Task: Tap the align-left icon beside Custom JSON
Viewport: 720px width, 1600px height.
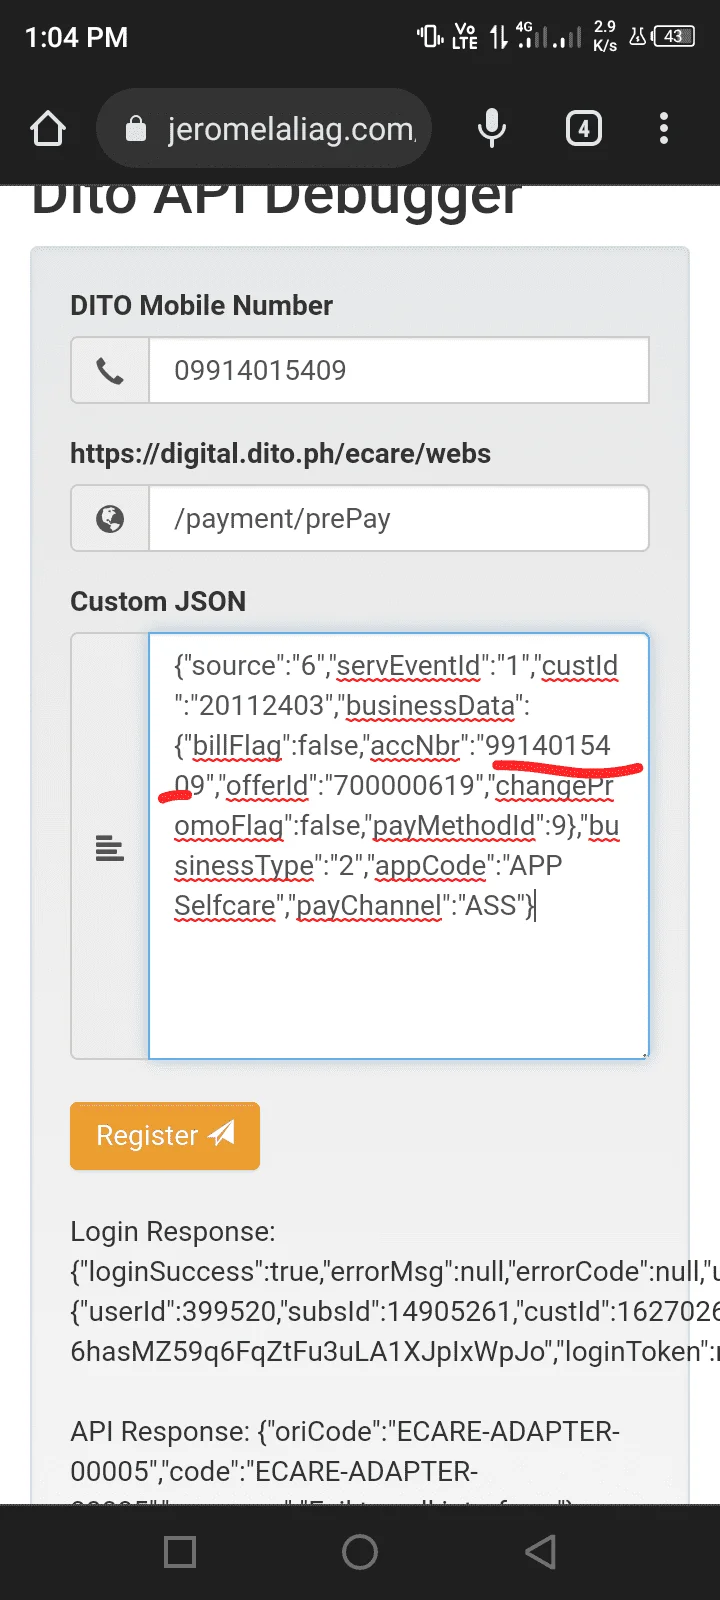Action: pyautogui.click(x=110, y=847)
